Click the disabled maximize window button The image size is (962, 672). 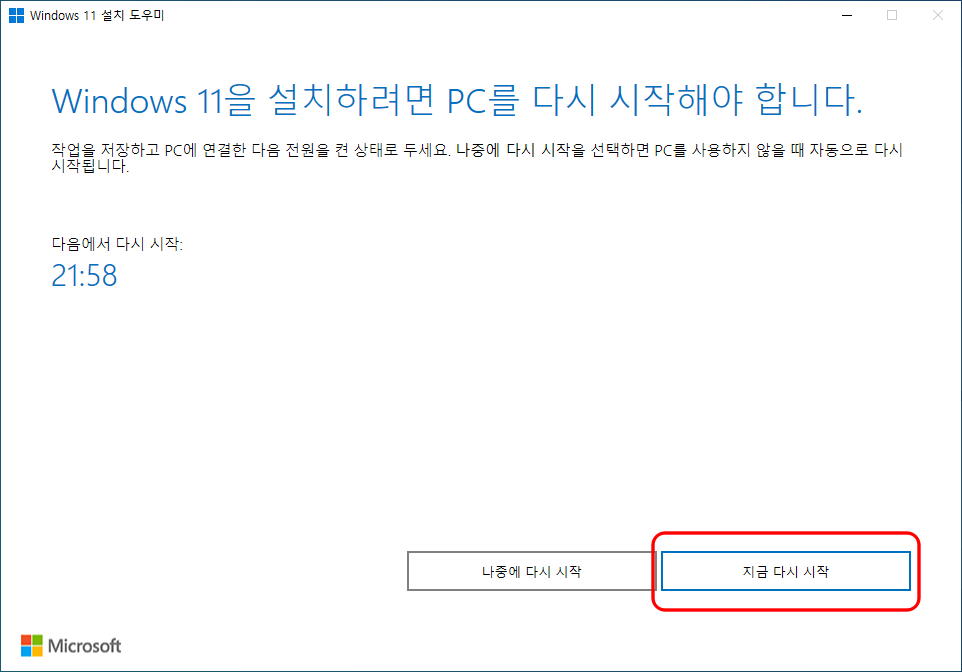[x=892, y=15]
